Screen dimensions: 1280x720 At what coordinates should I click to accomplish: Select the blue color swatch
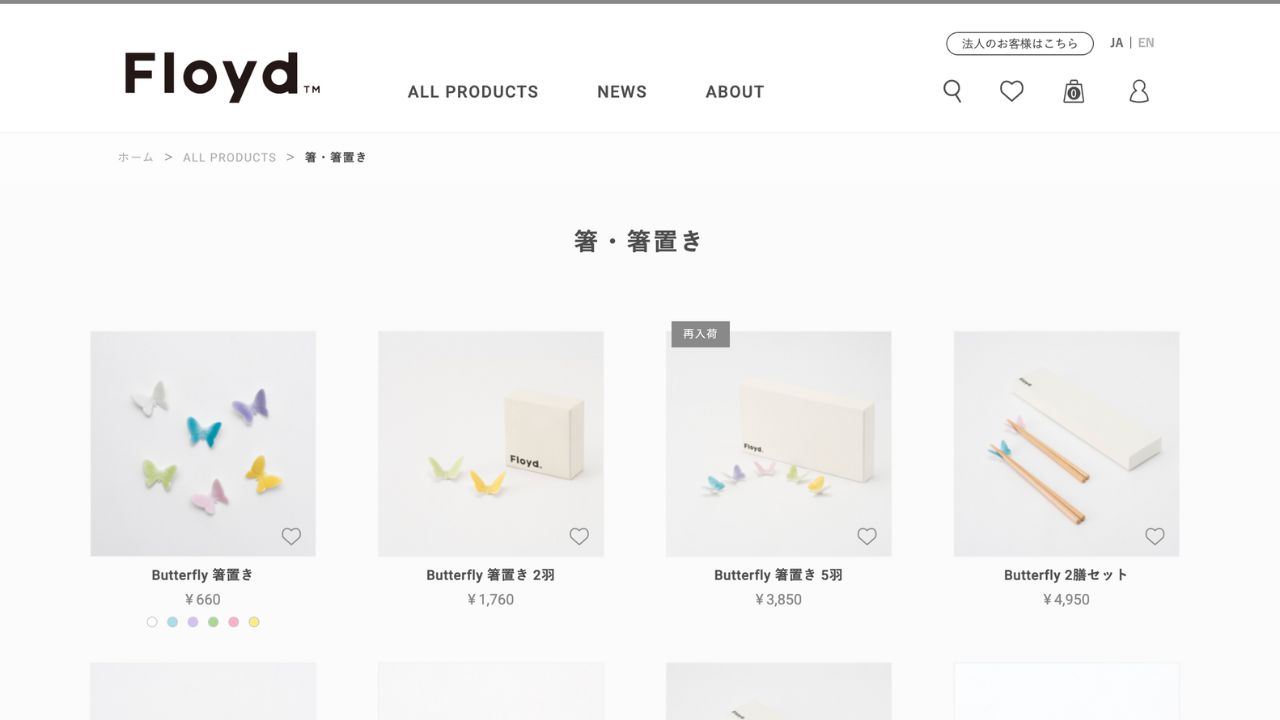coord(172,622)
